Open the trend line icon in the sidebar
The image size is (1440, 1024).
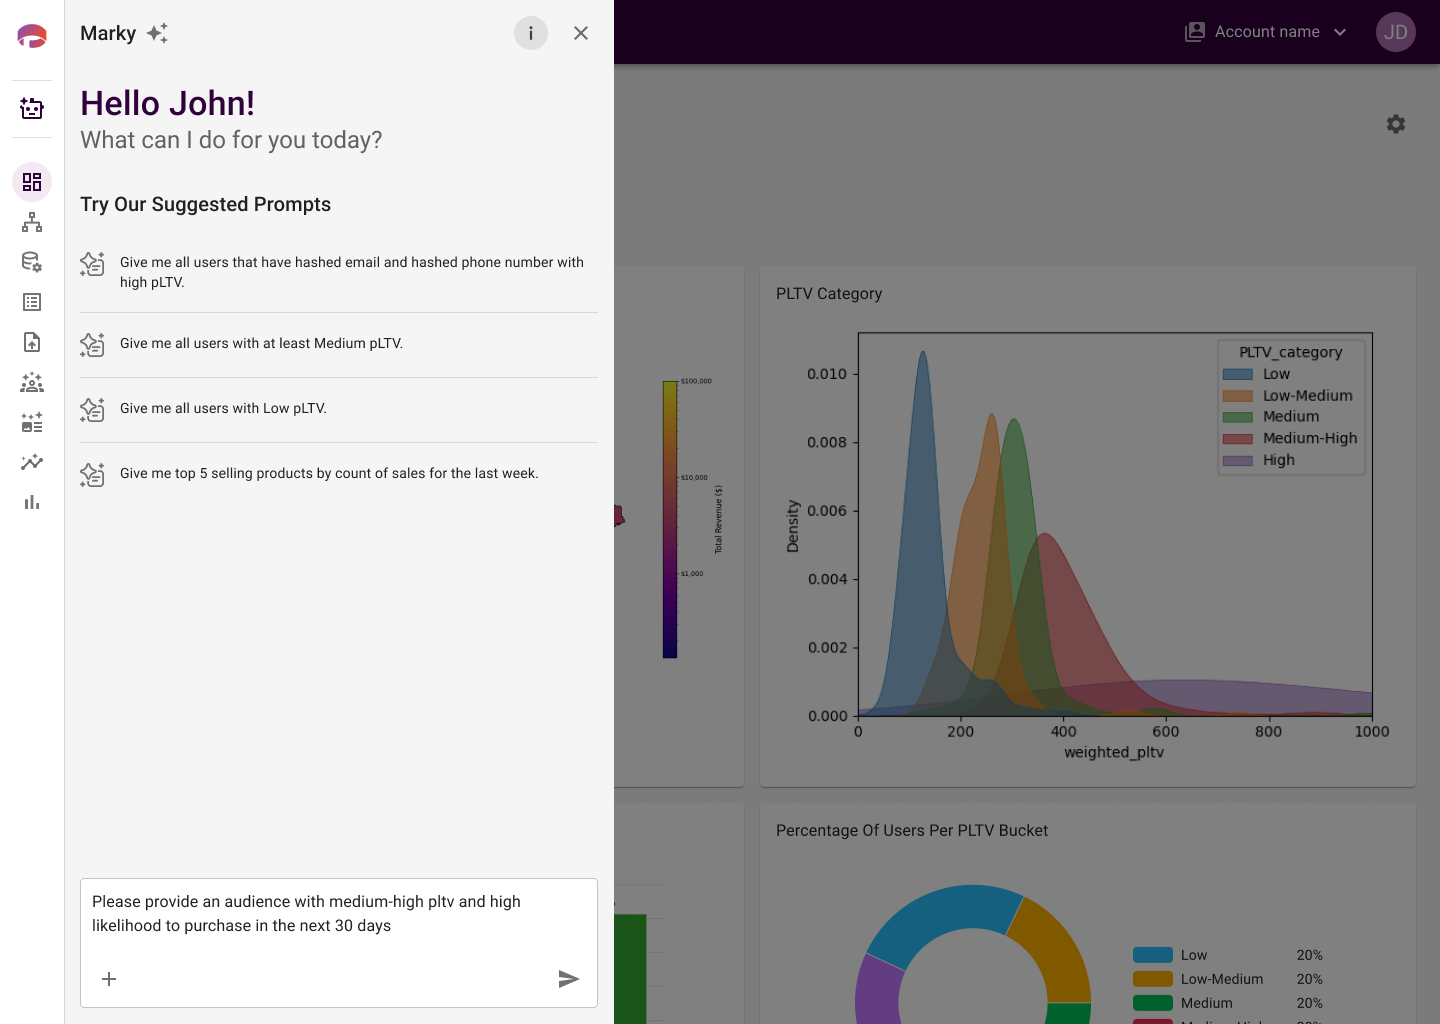tap(32, 462)
